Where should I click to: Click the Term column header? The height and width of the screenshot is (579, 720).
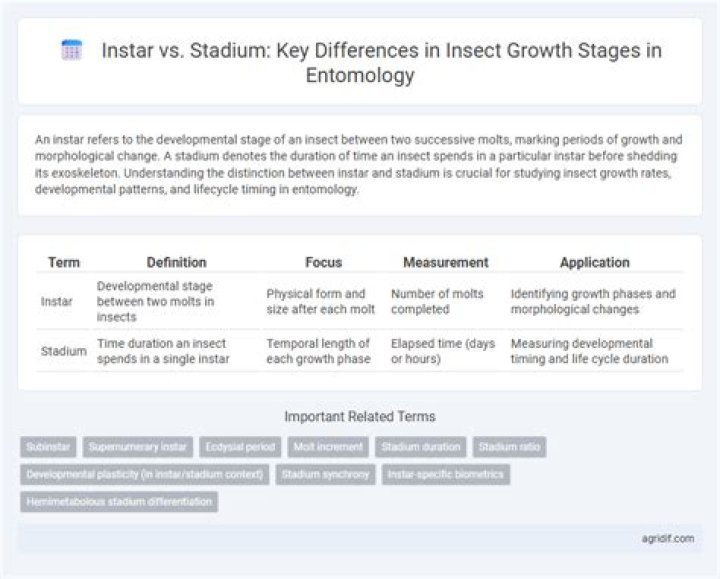(x=64, y=262)
